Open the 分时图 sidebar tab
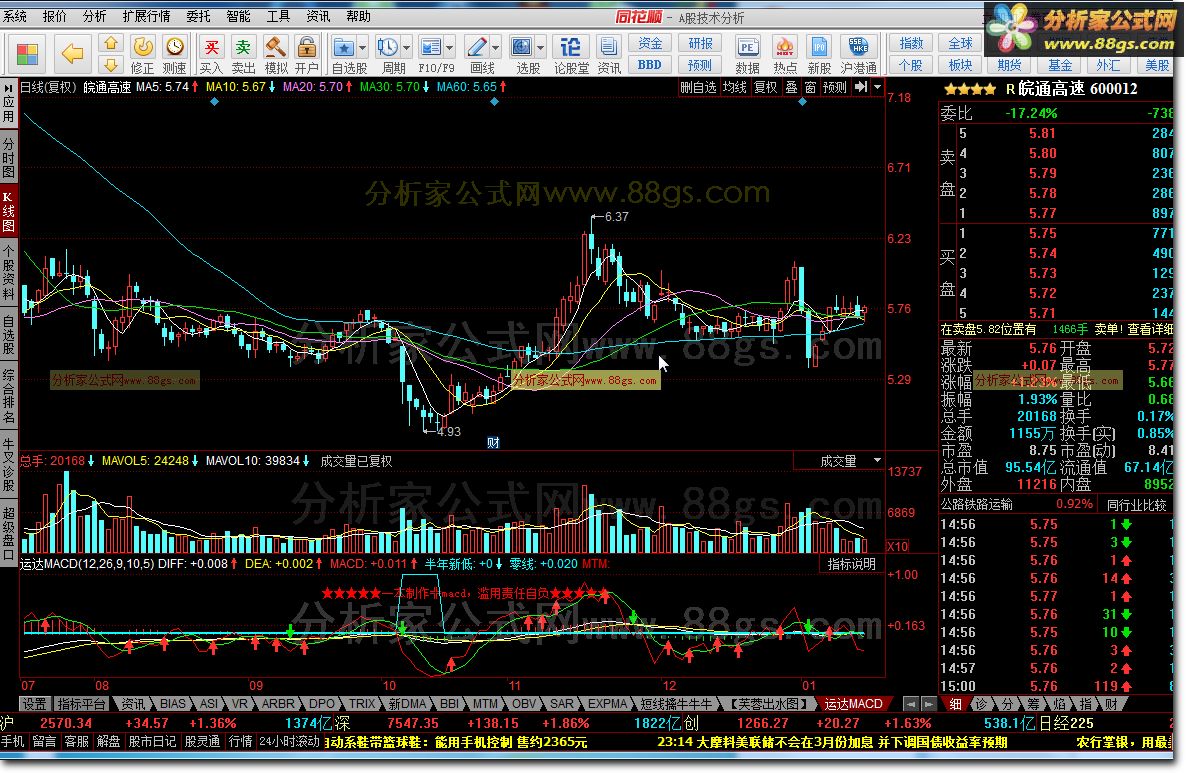This screenshot has height=773, width=1186. 8,157
